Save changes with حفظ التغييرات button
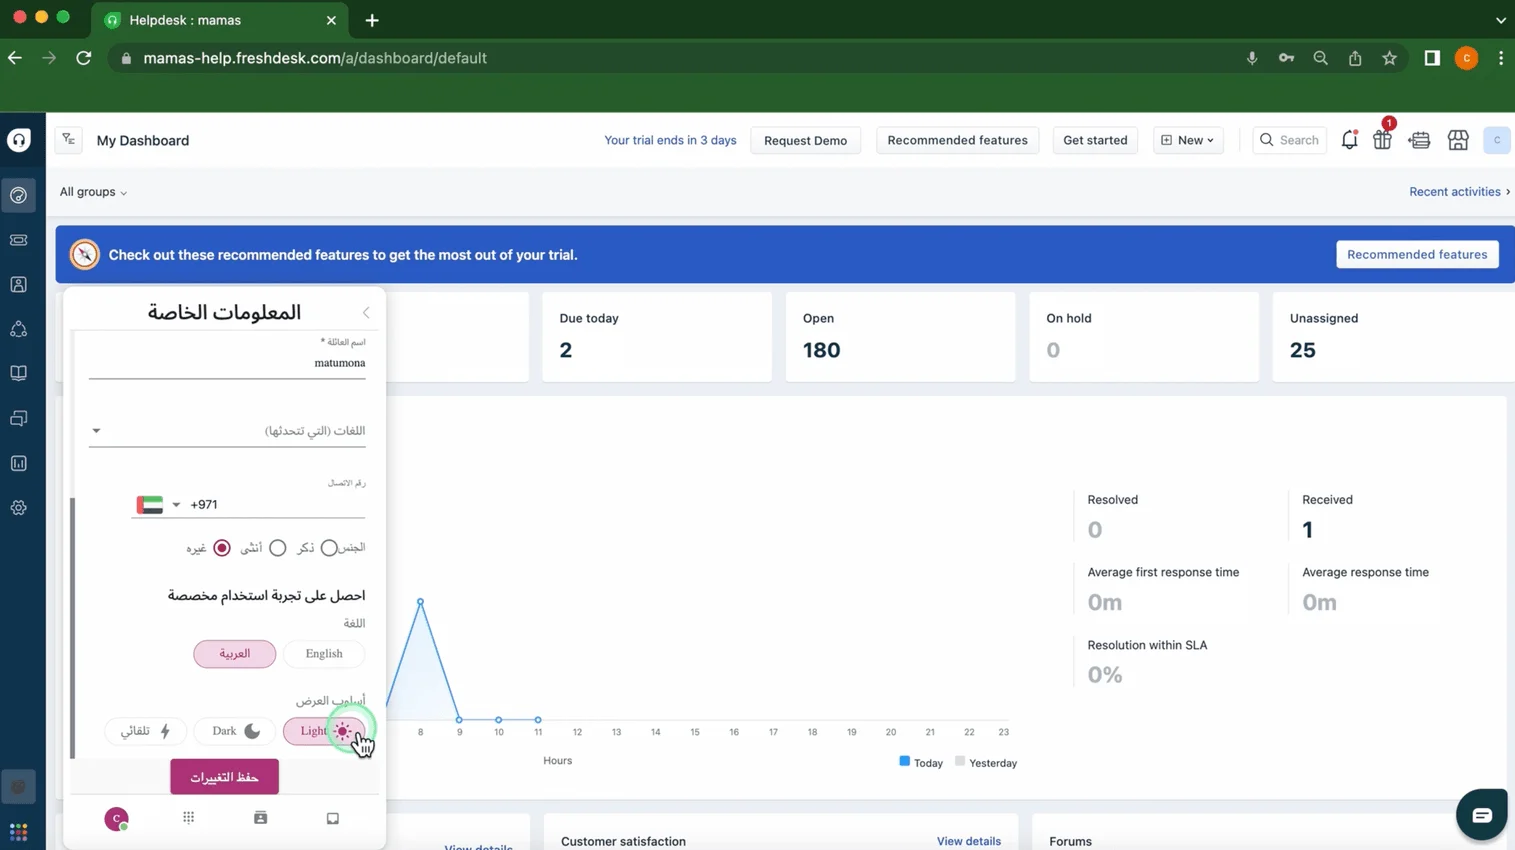This screenshot has width=1515, height=850. [x=224, y=777]
